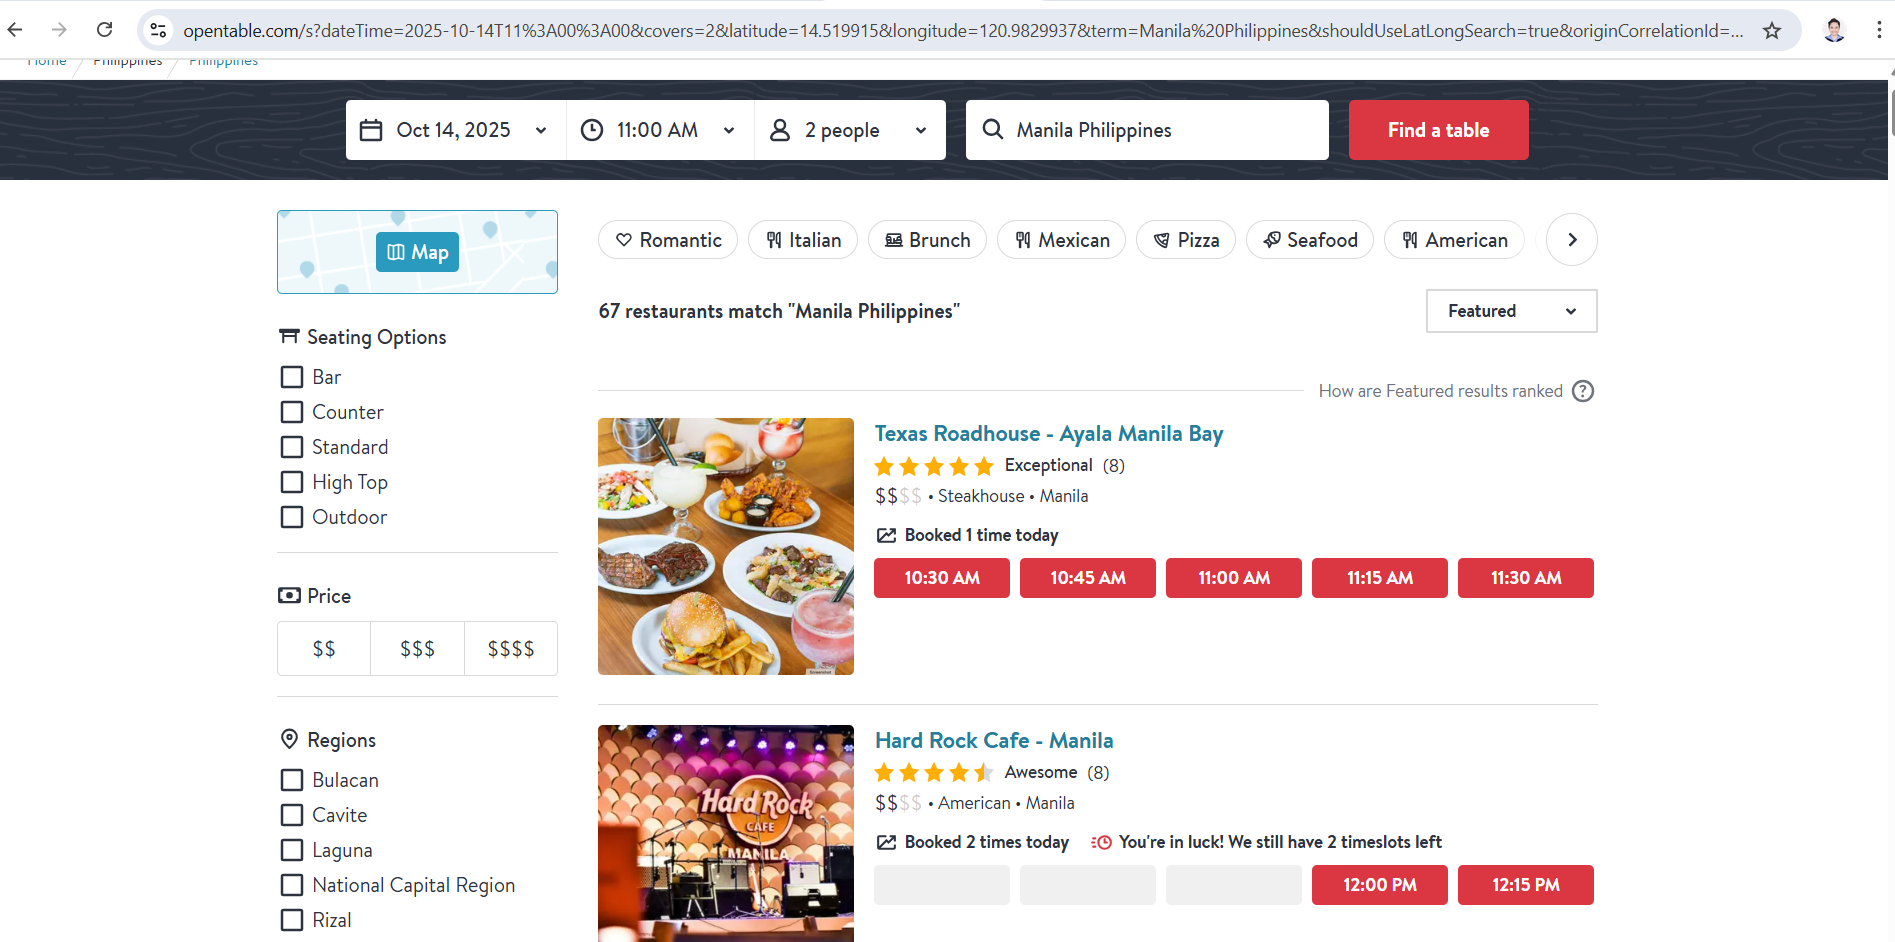The width and height of the screenshot is (1895, 942).
Task: Open the Texas Roadhouse food photo
Action: (726, 546)
